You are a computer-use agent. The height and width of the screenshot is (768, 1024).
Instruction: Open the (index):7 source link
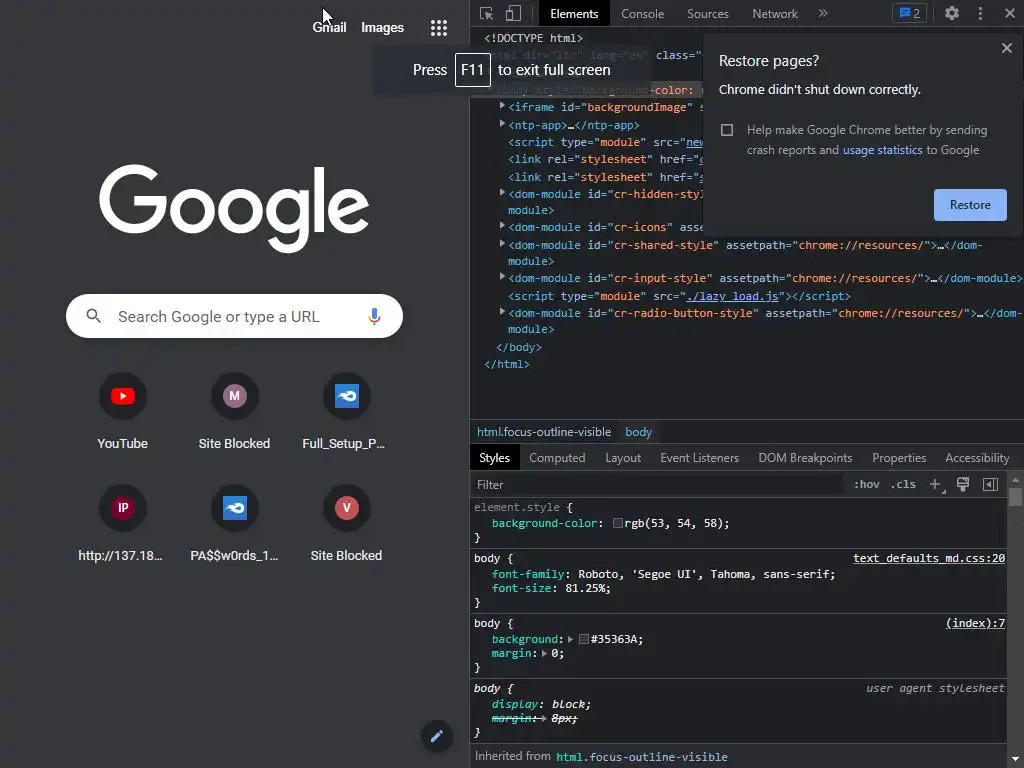(x=975, y=624)
